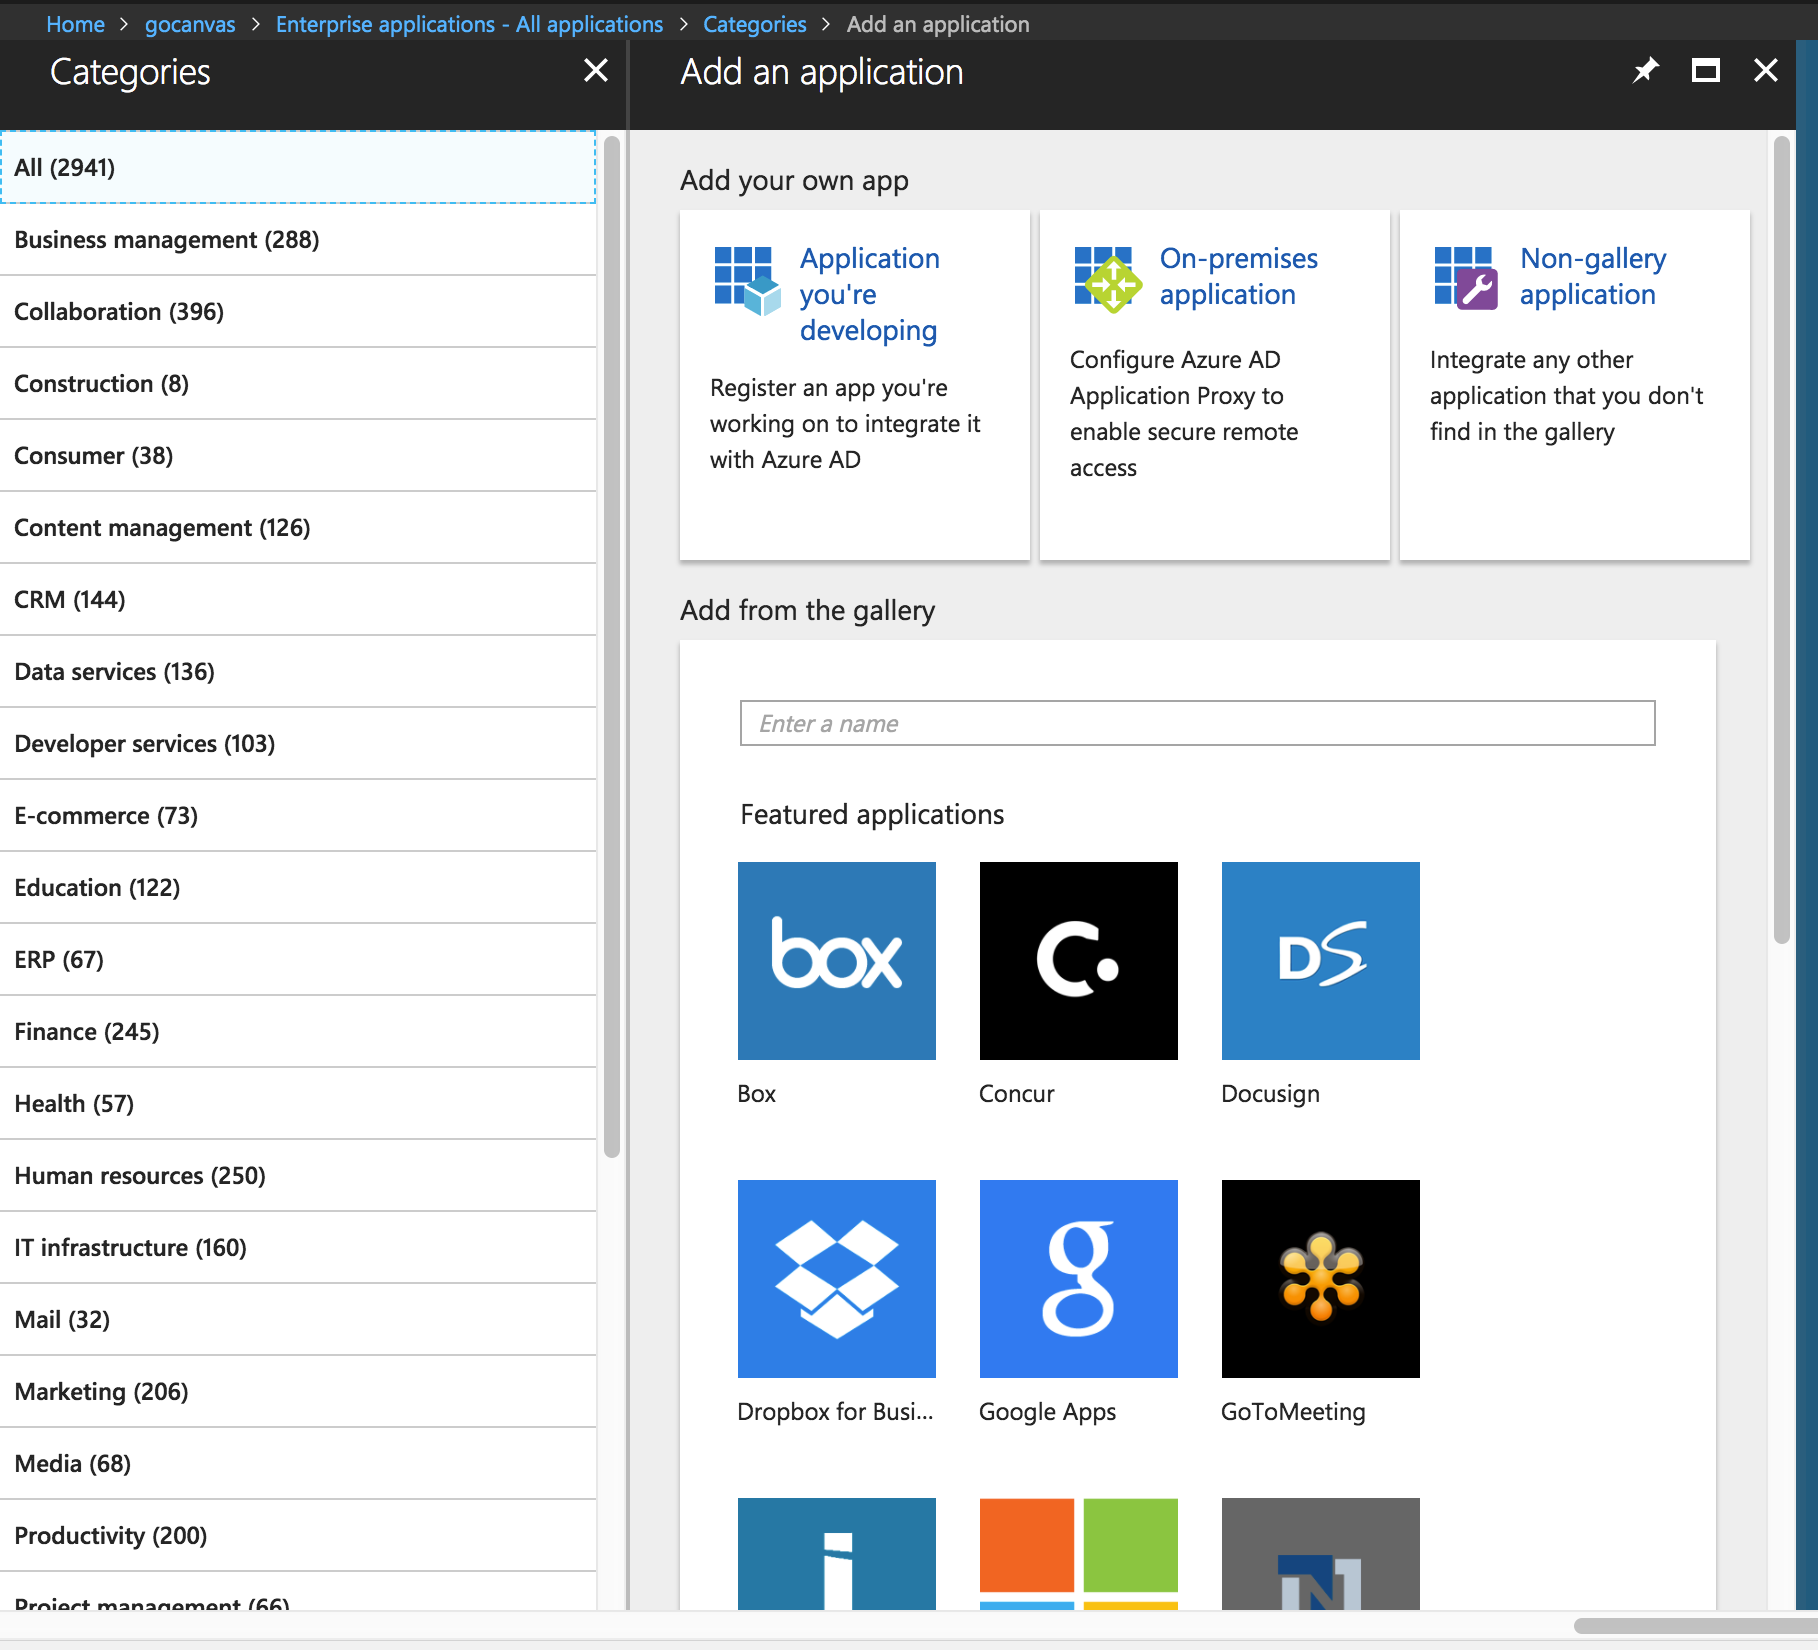Screen dimensions: 1818x1650
Task: Click the Box application tile icon
Action: [837, 961]
